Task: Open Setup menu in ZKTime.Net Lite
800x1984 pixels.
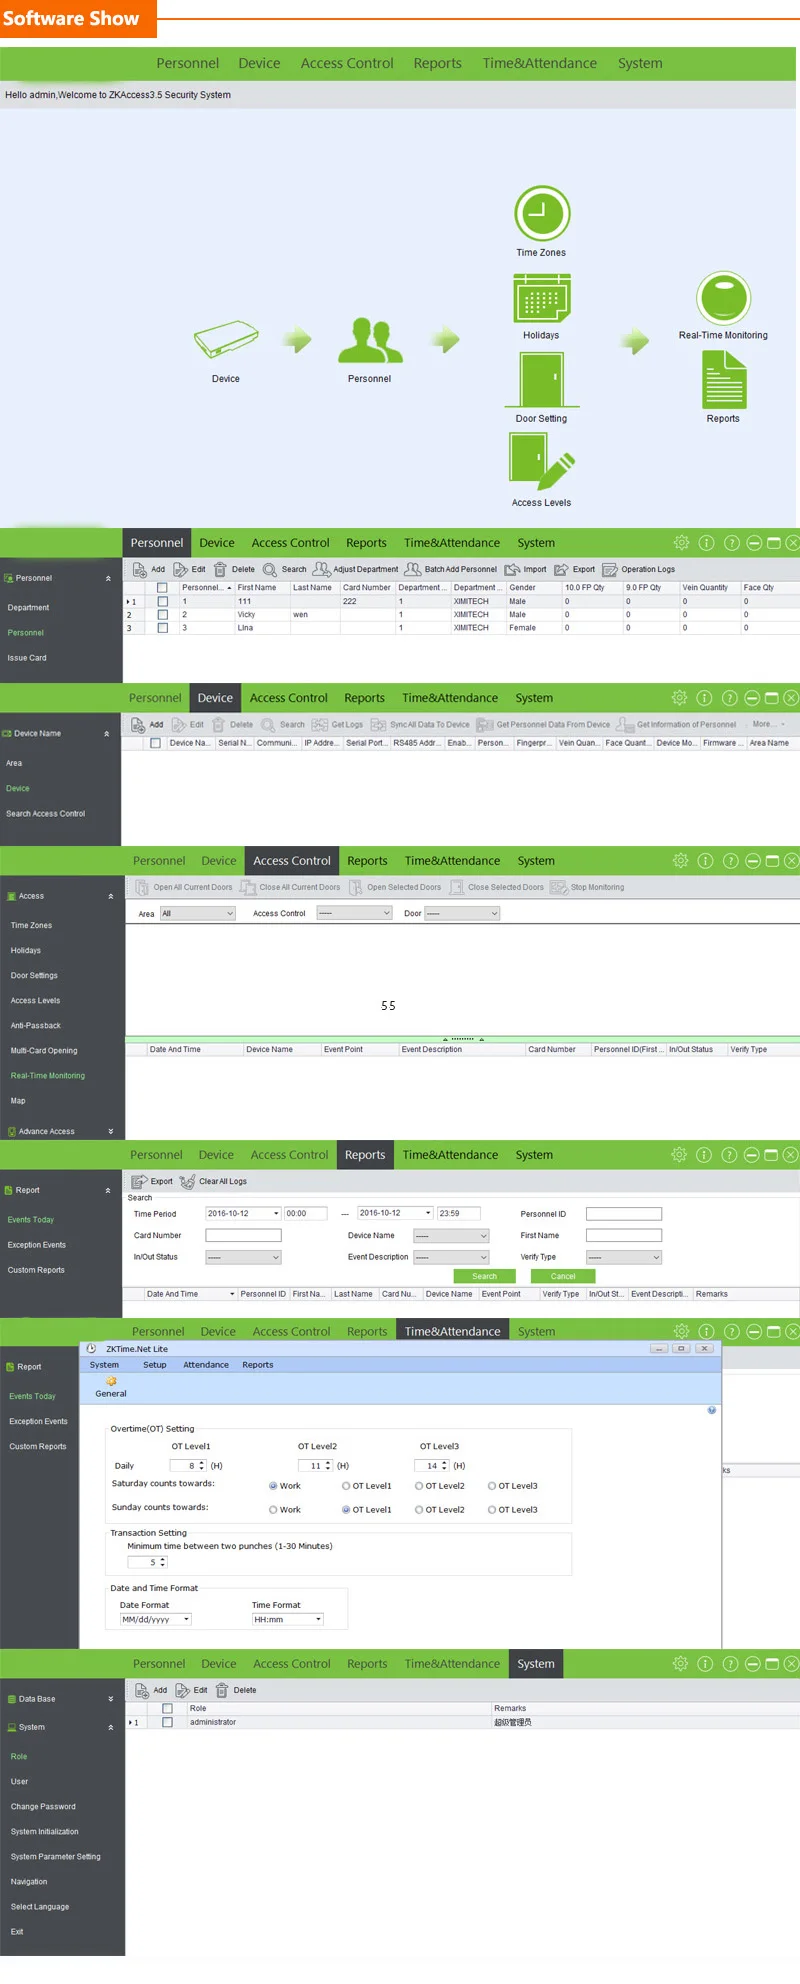Action: tap(154, 1365)
